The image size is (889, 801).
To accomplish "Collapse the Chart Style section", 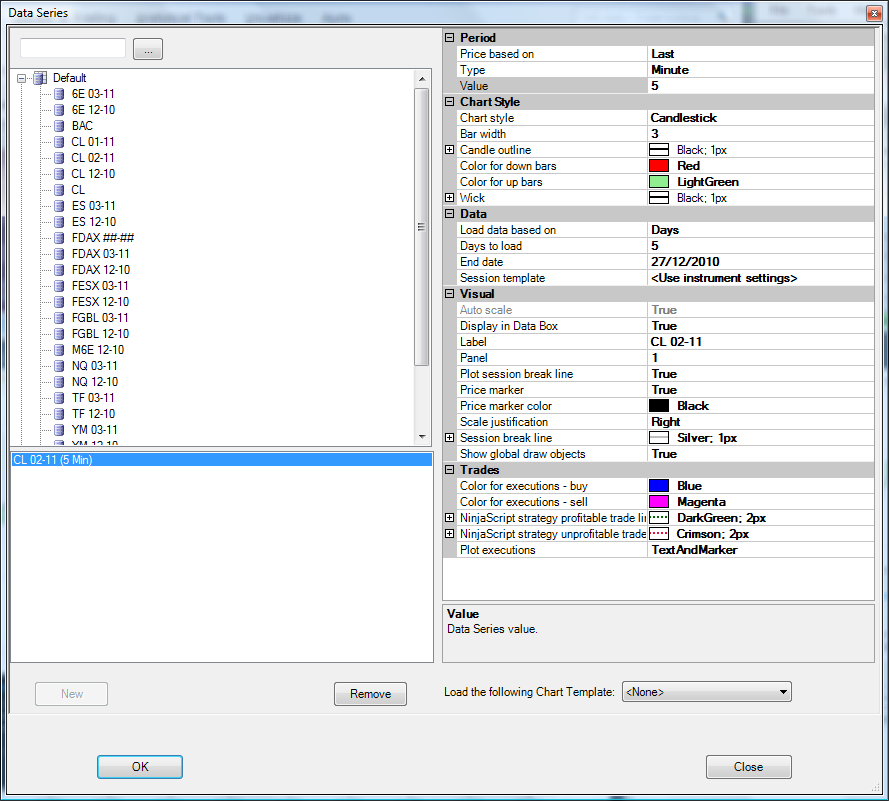I will (x=450, y=102).
